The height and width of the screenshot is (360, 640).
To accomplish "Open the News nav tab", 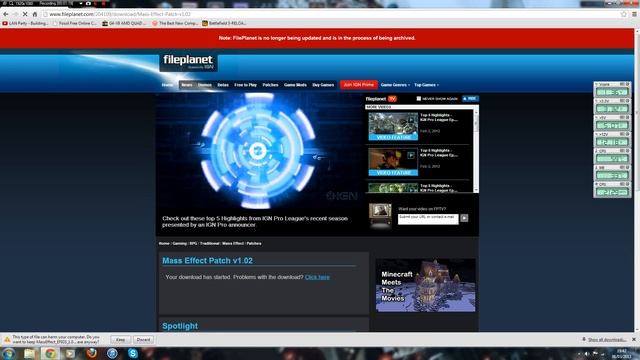I will click(x=187, y=85).
